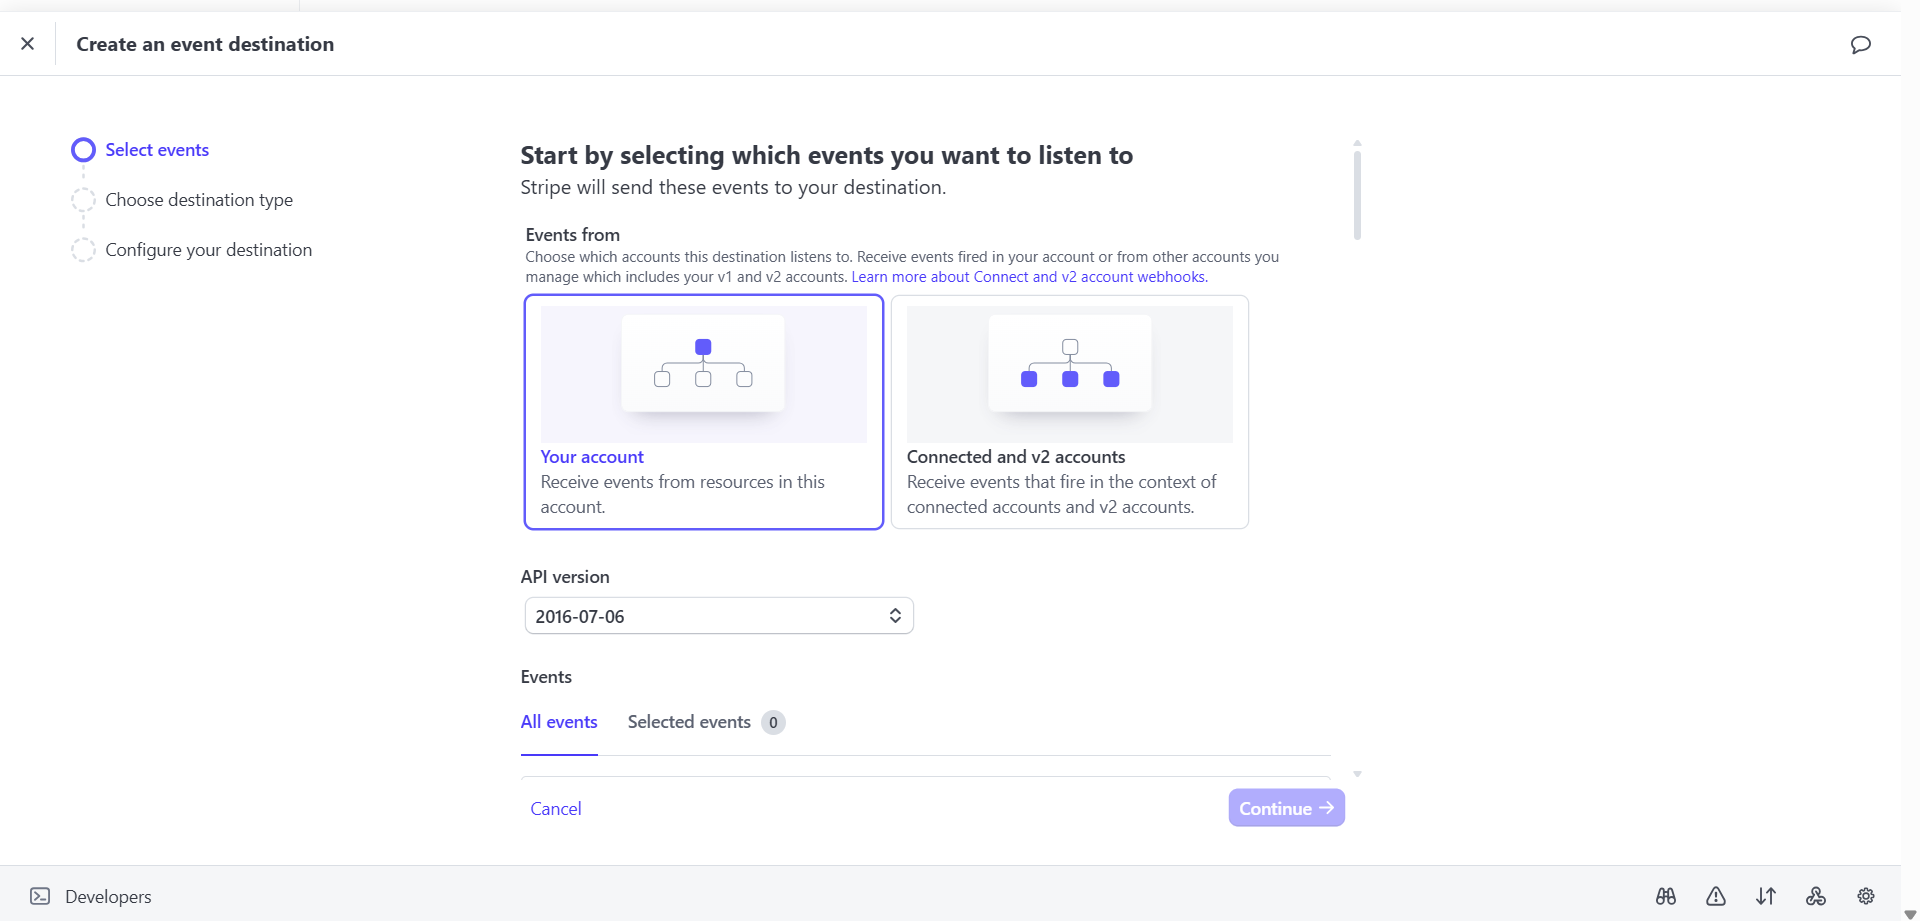Click the webhooks icon in bottom bar
Image resolution: width=1920 pixels, height=921 pixels.
tap(1816, 896)
